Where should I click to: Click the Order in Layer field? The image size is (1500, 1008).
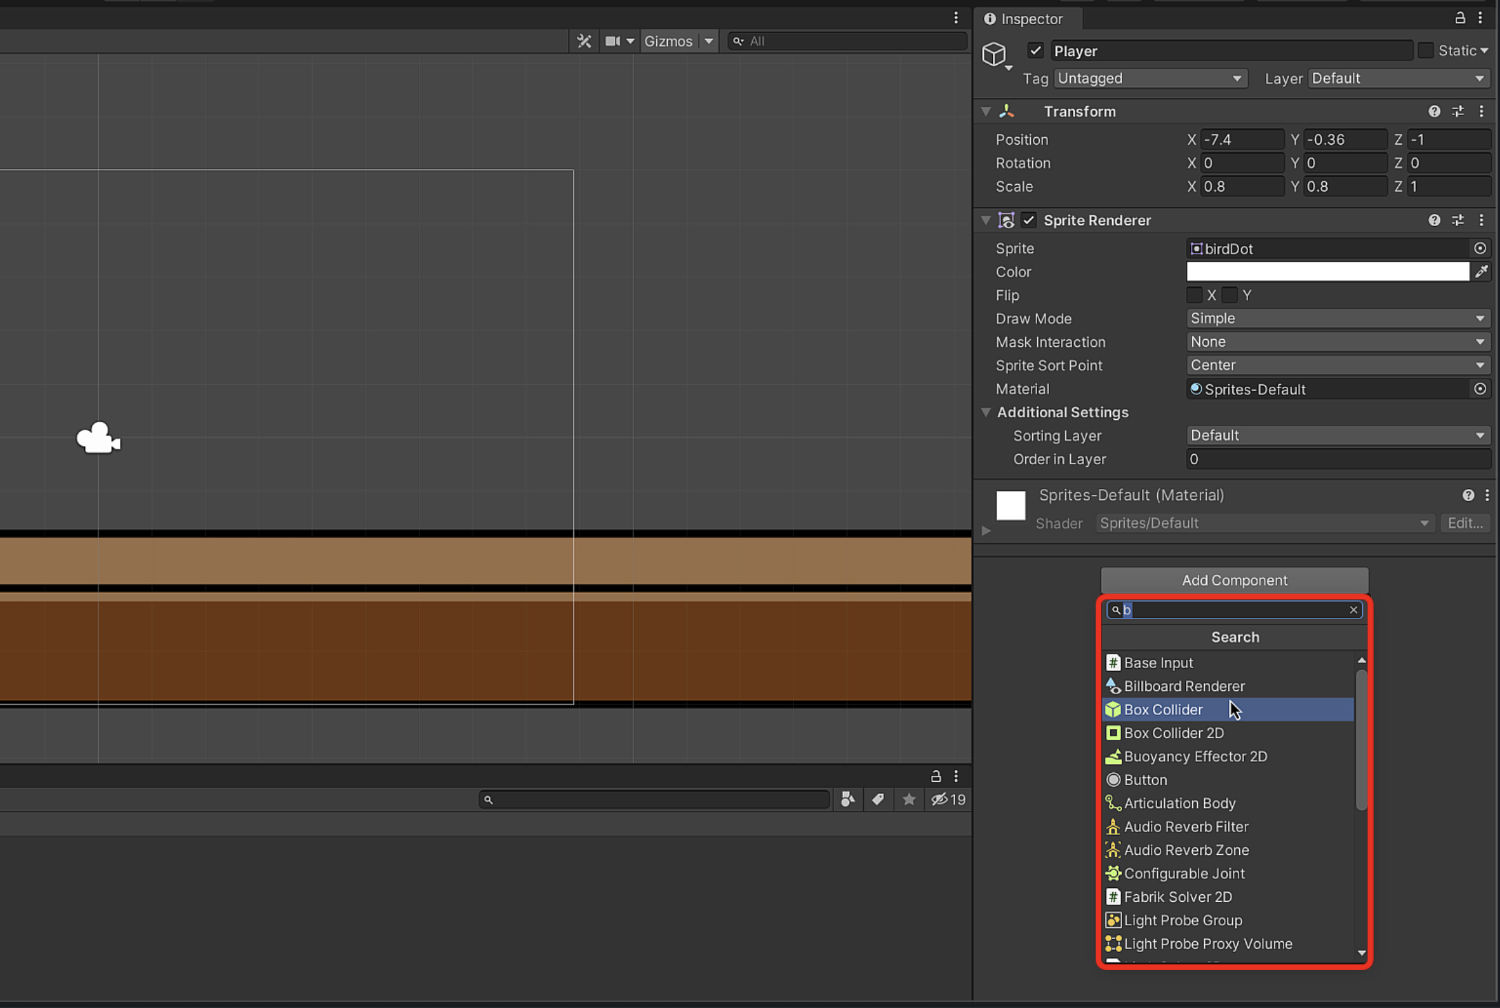1338,460
